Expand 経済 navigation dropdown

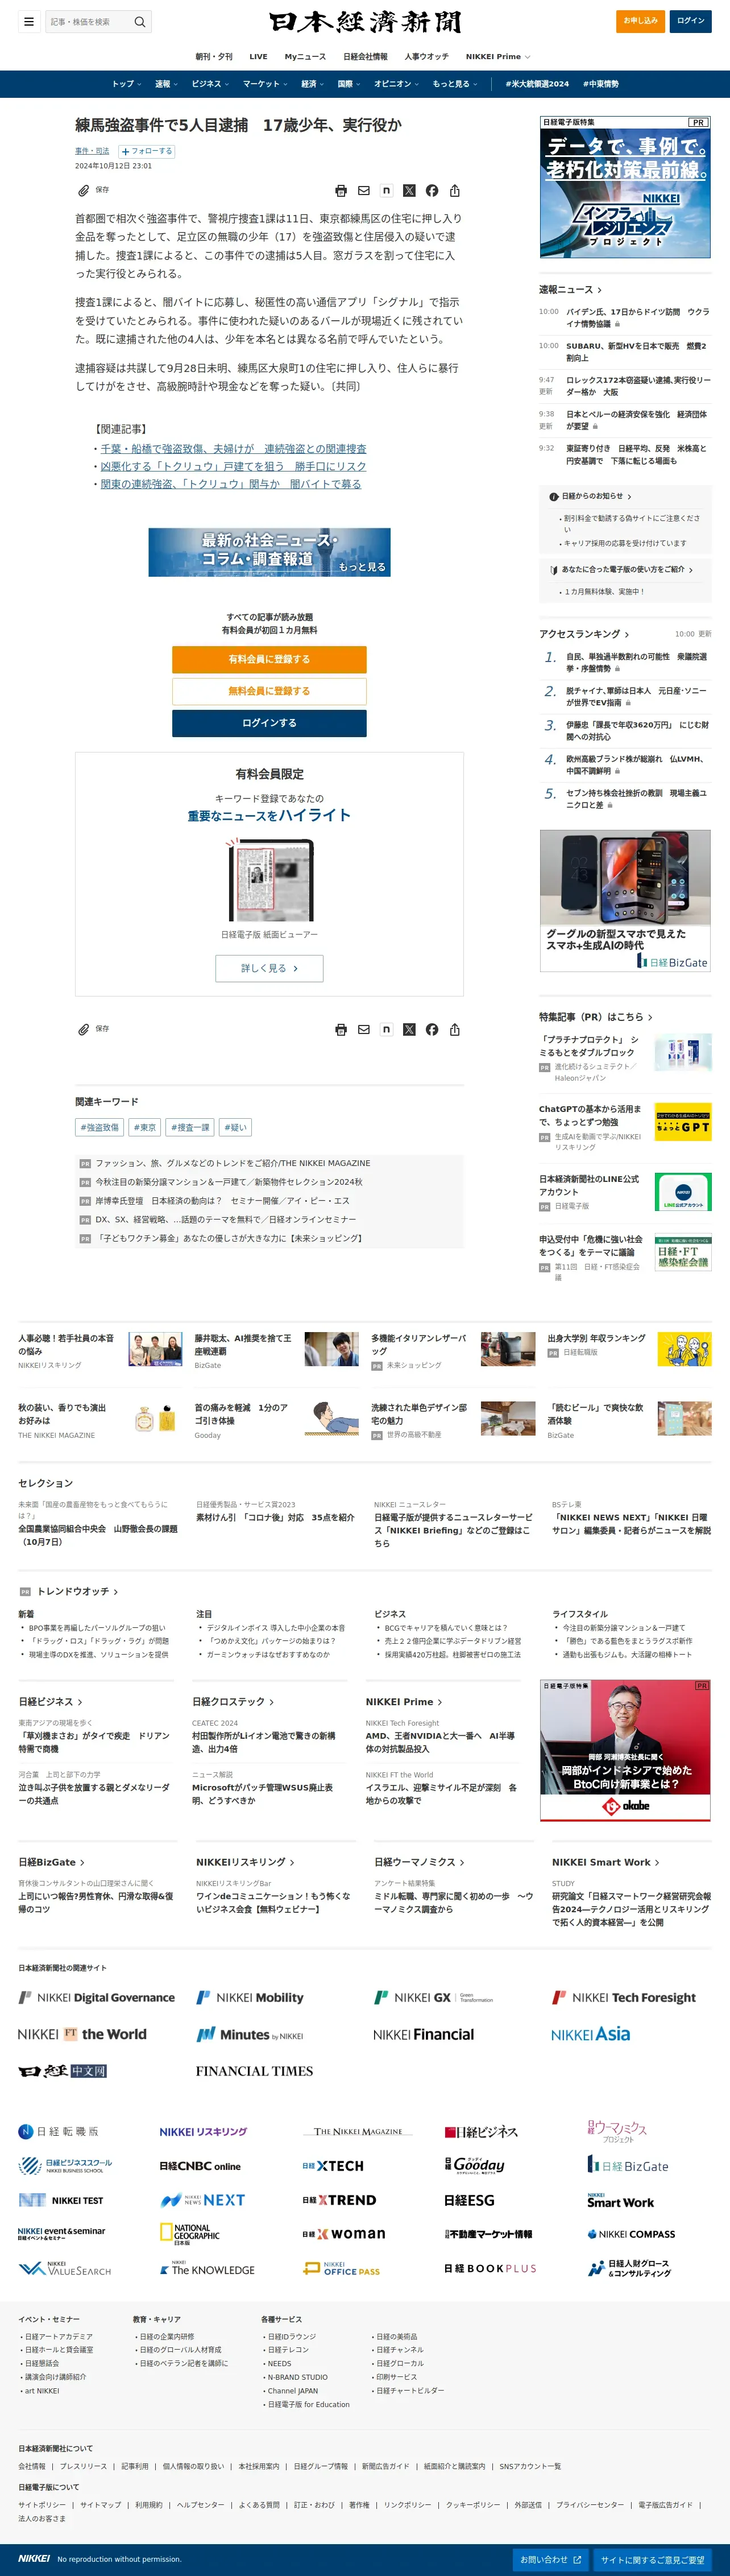click(313, 84)
